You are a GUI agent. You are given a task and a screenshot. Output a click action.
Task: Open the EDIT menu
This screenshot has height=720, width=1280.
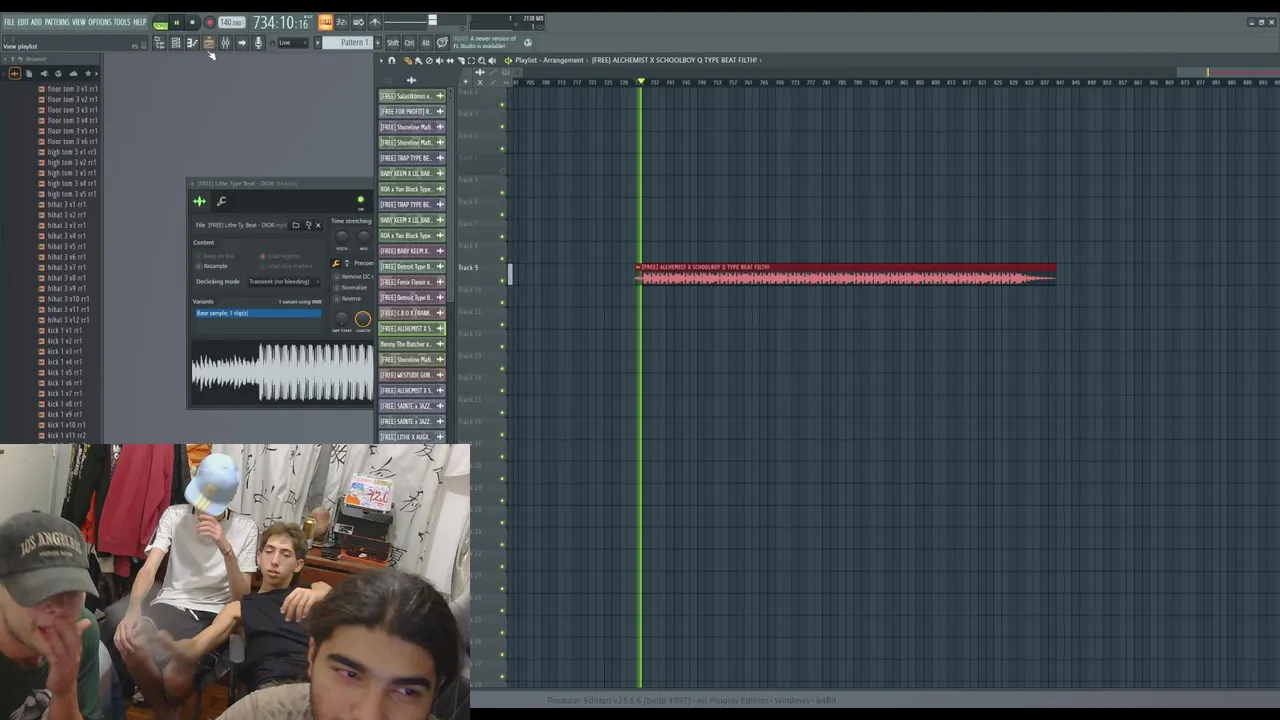tap(23, 22)
